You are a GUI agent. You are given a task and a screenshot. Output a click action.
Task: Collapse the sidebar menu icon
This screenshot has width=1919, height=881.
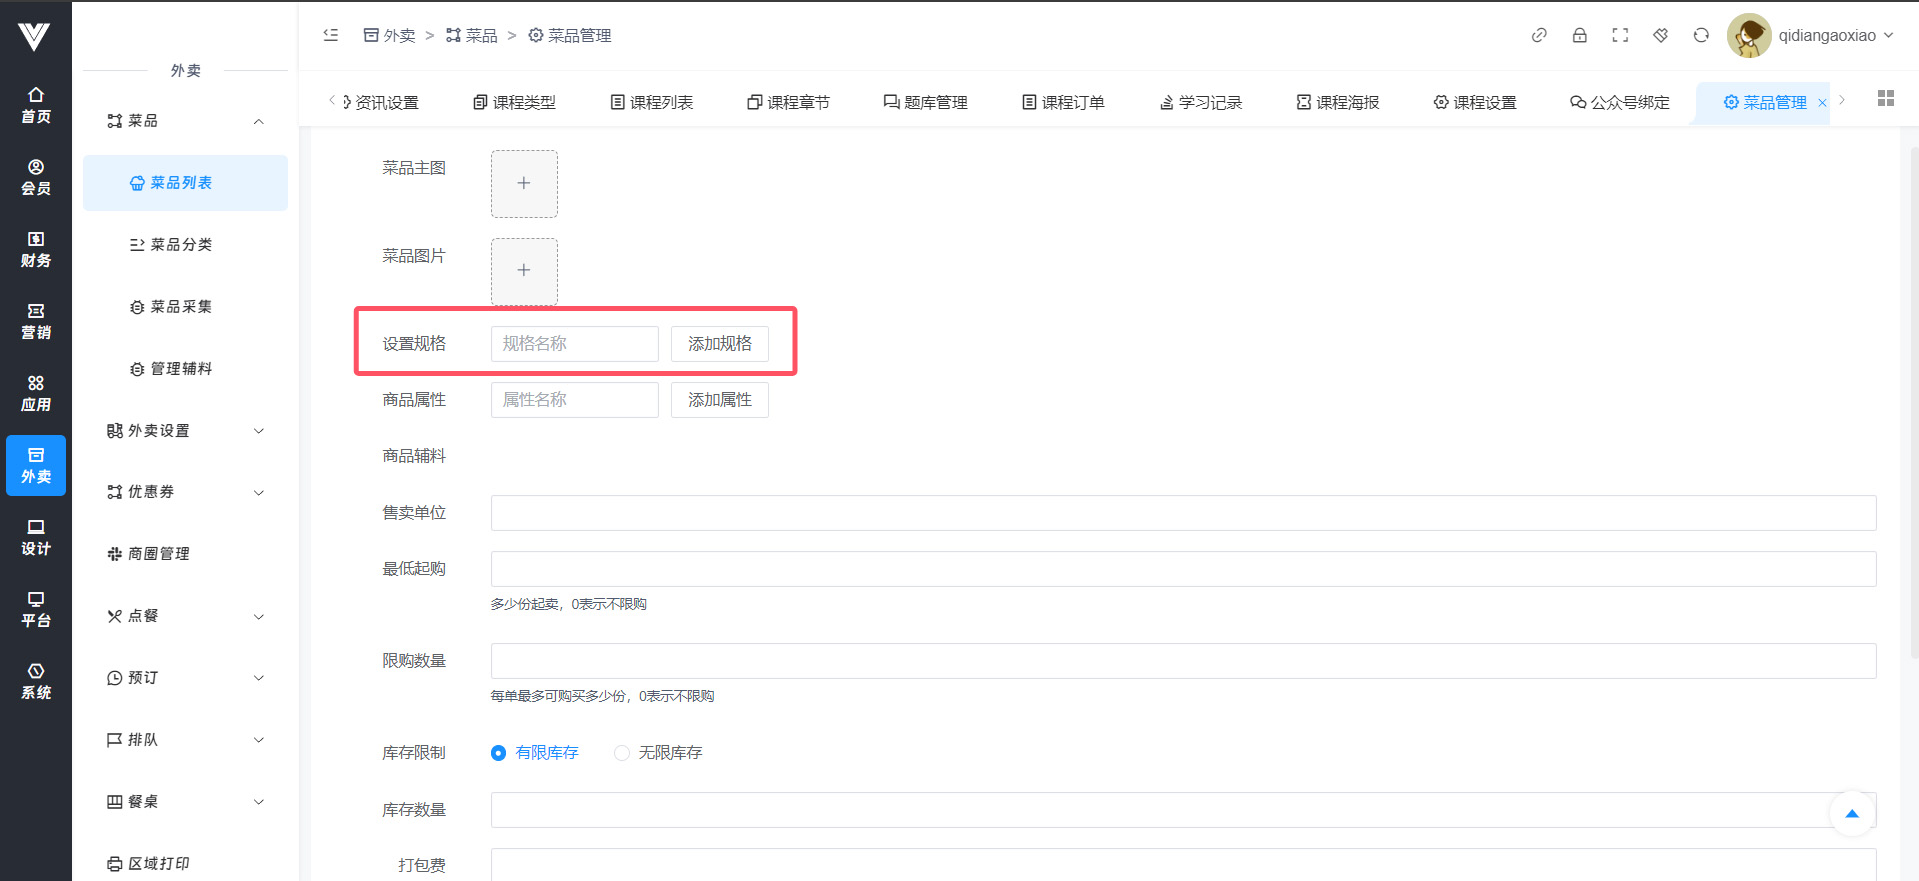(x=331, y=35)
